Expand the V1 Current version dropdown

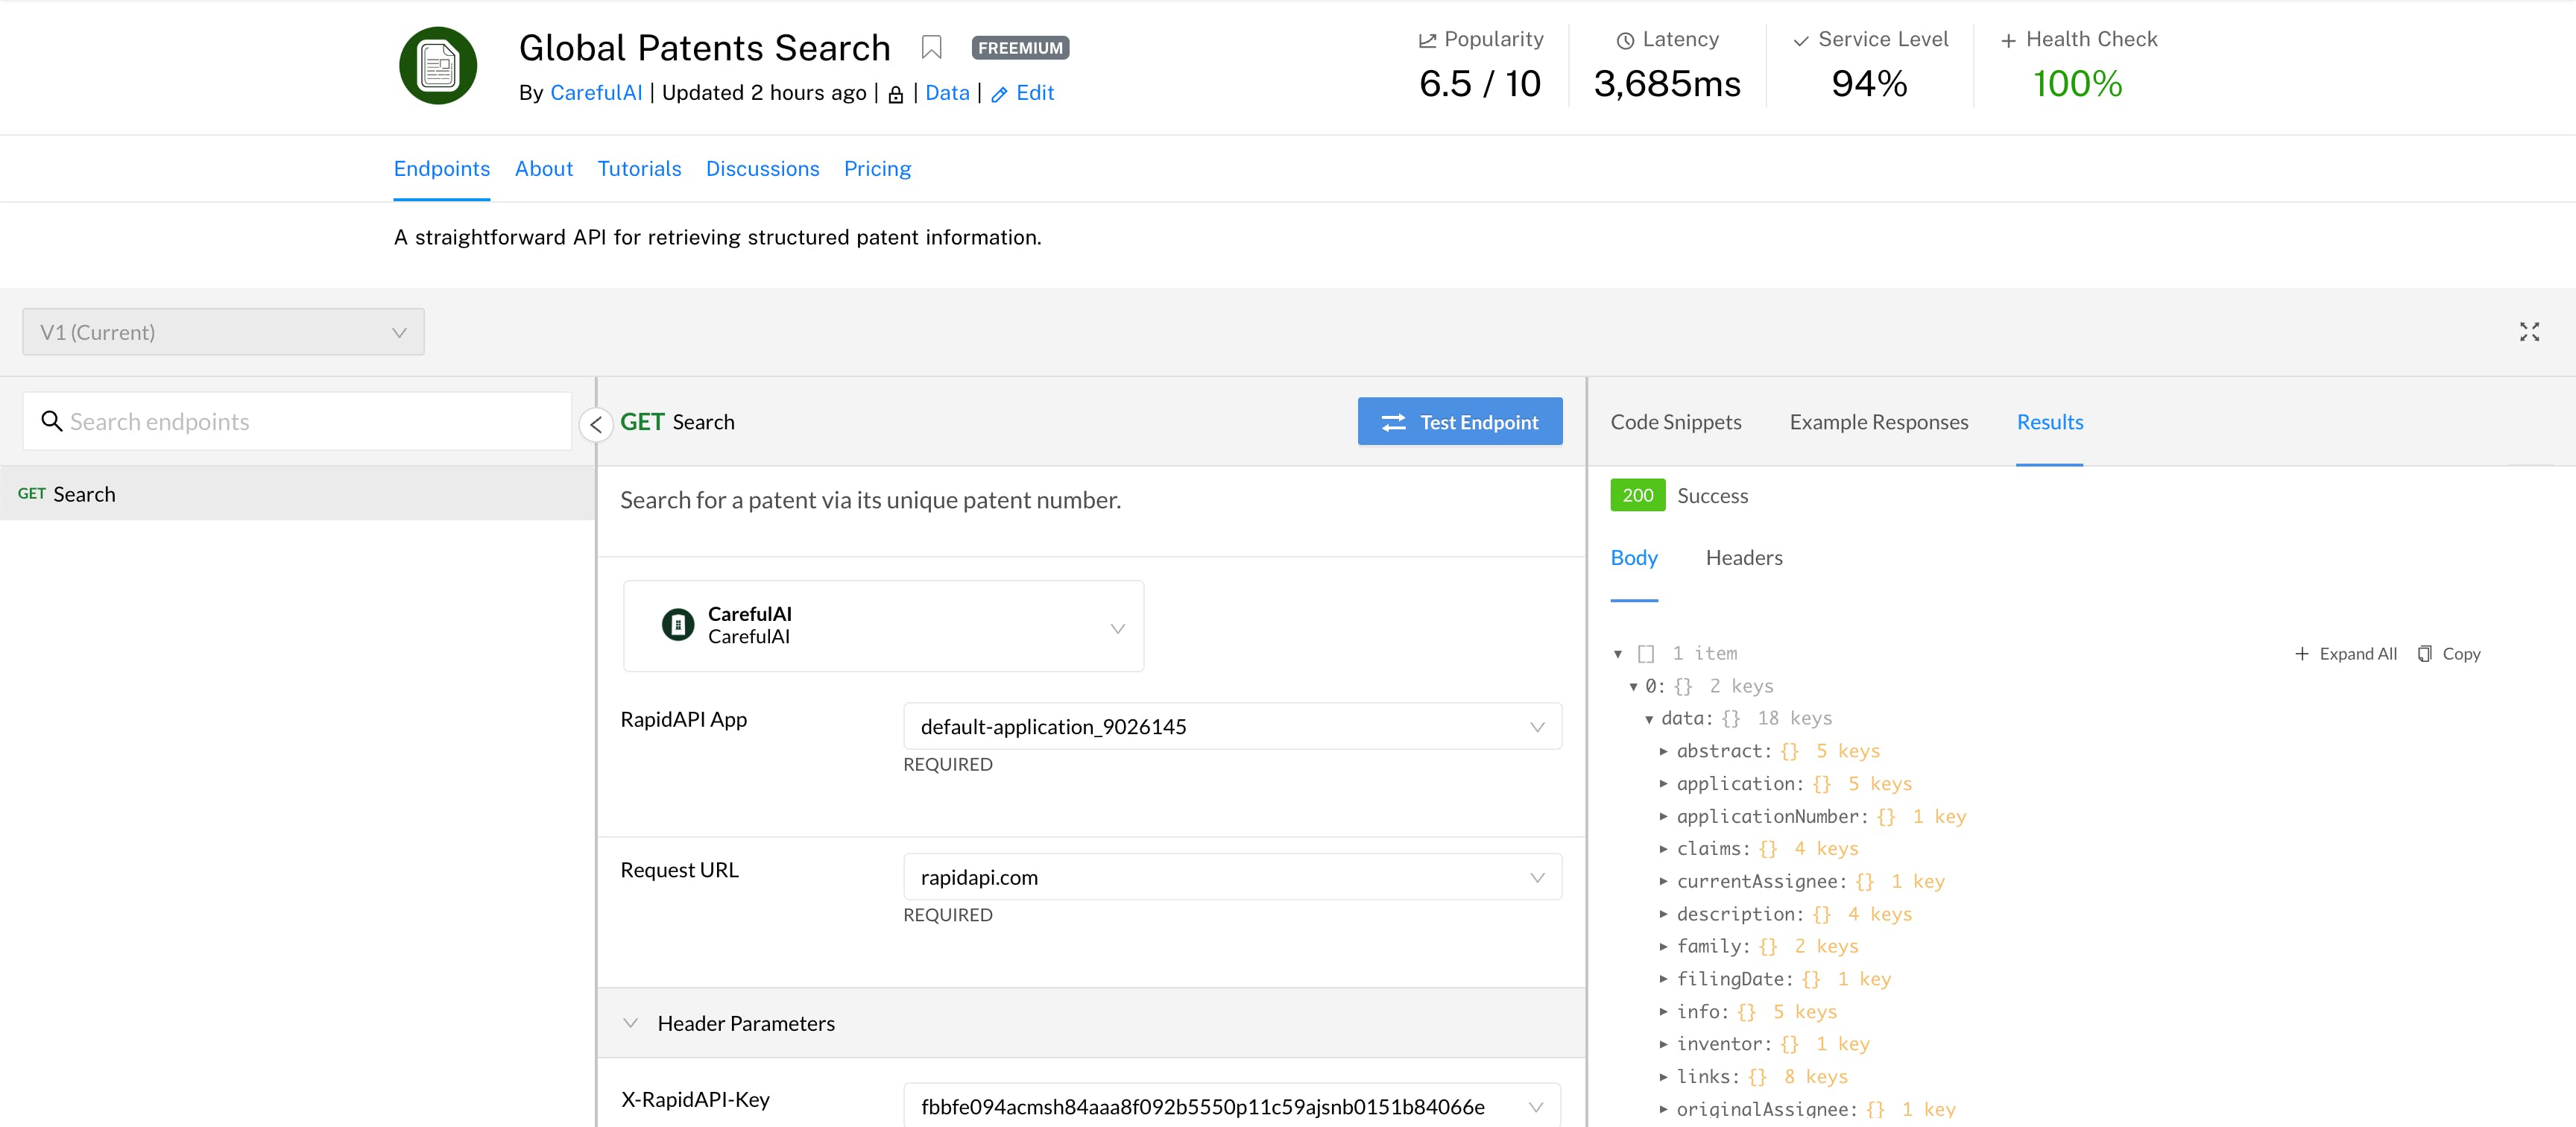click(x=224, y=333)
